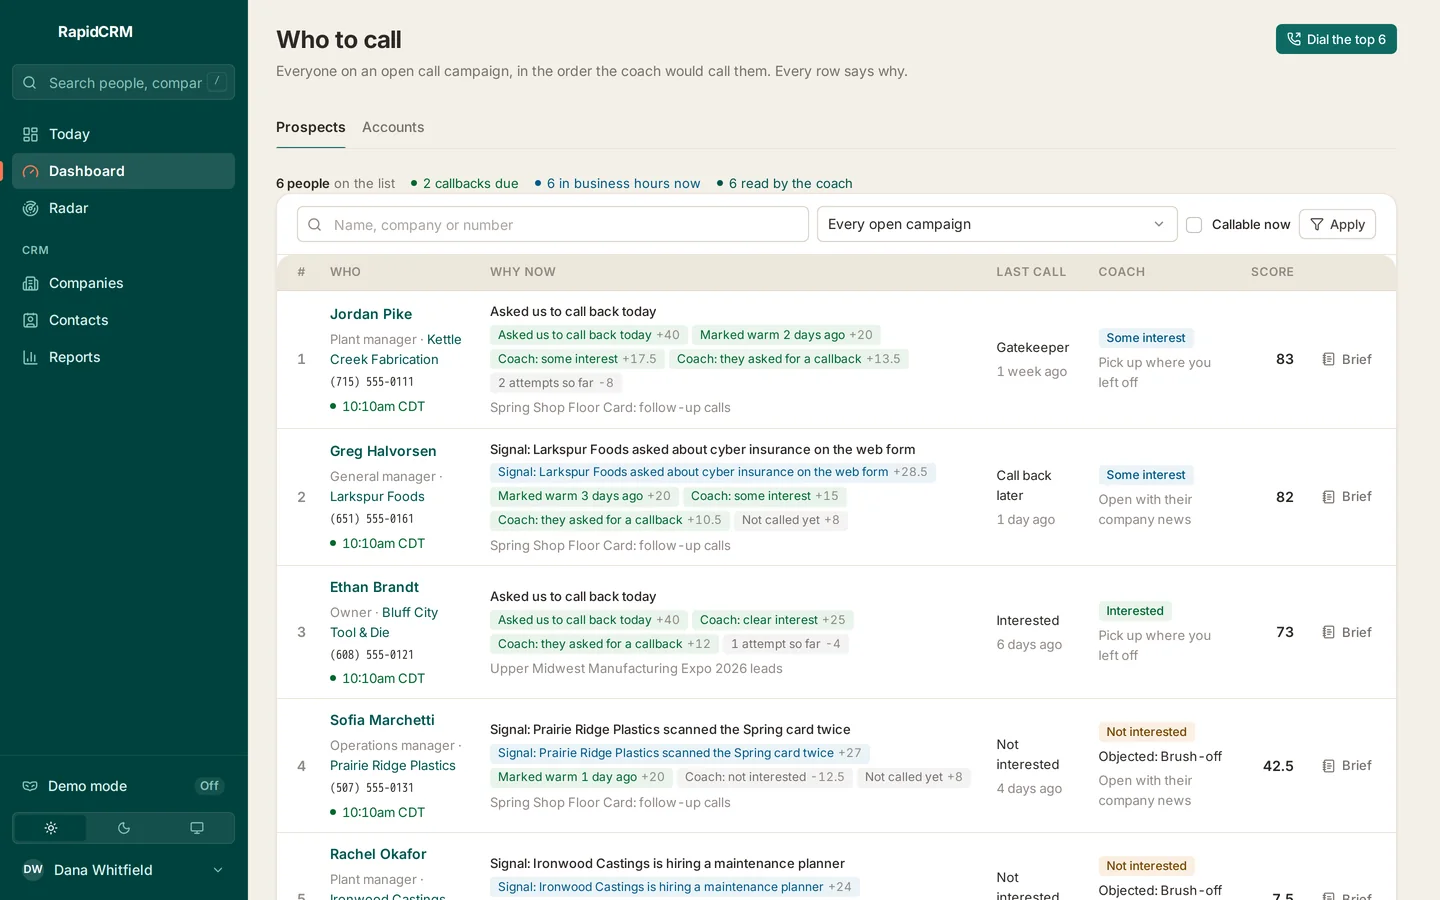The image size is (1440, 900).
Task: Click the DW user avatar
Action: point(33,870)
